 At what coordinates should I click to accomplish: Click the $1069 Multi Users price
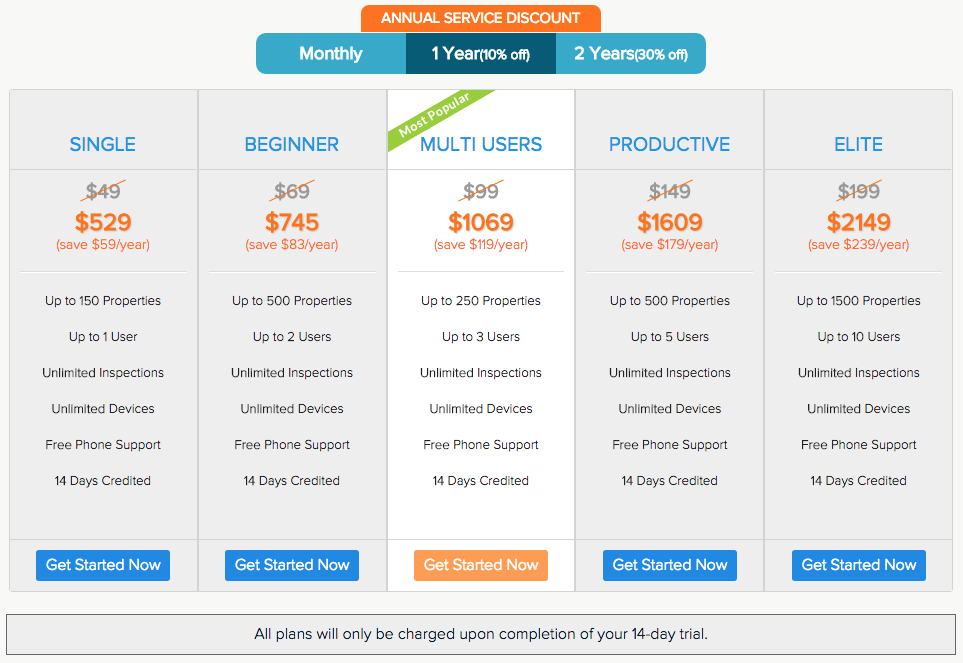pyautogui.click(x=481, y=222)
